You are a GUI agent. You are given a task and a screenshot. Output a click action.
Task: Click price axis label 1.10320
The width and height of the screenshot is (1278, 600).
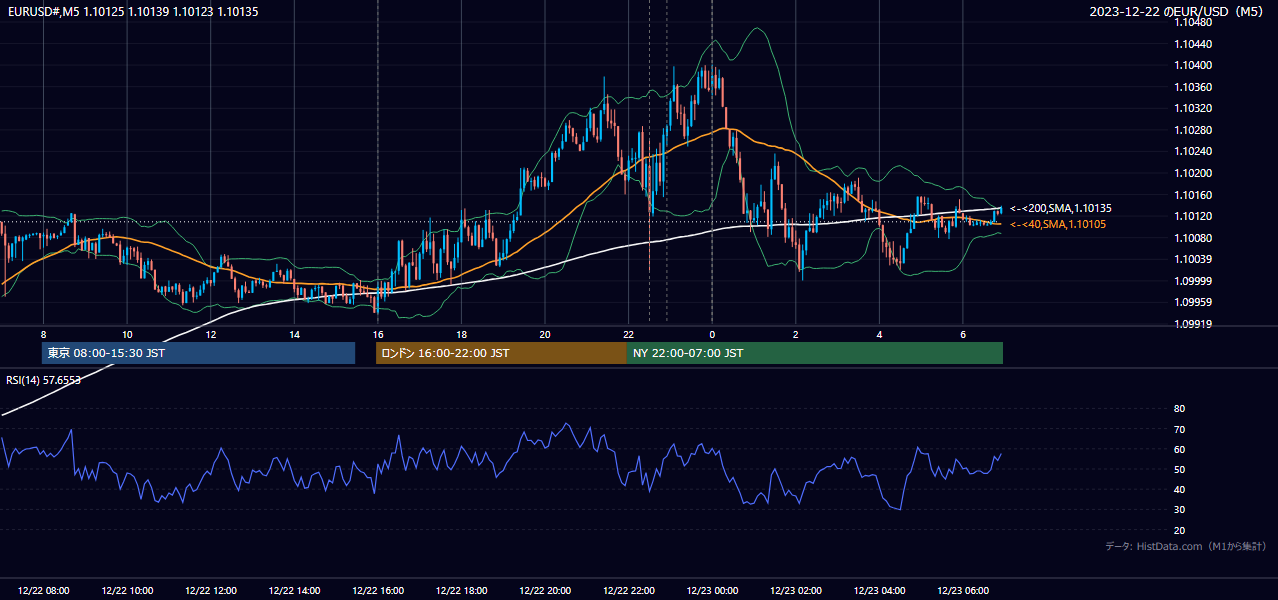1195,108
